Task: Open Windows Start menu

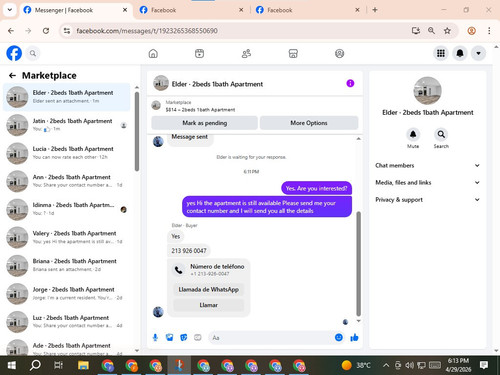Action: (x=12, y=366)
